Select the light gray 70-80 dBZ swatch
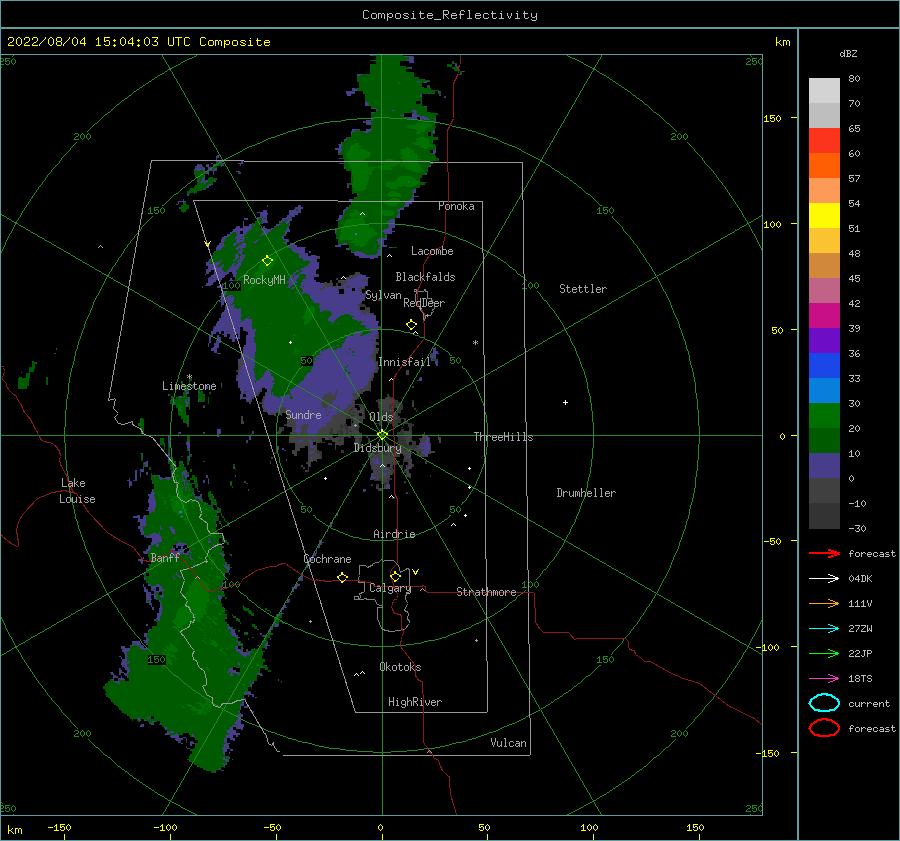 (x=824, y=91)
